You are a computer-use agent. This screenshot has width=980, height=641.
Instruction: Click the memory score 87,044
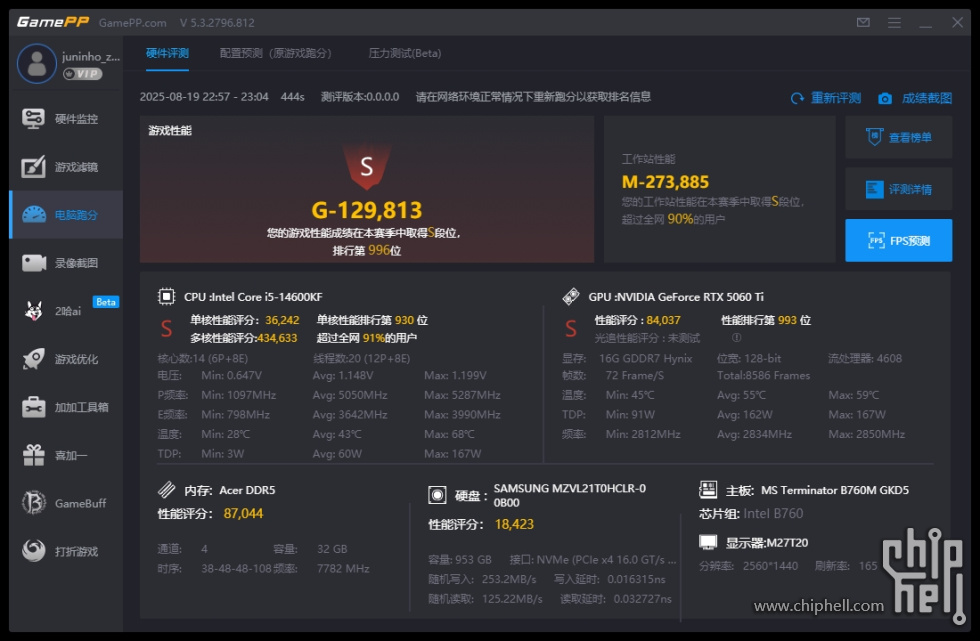click(243, 514)
